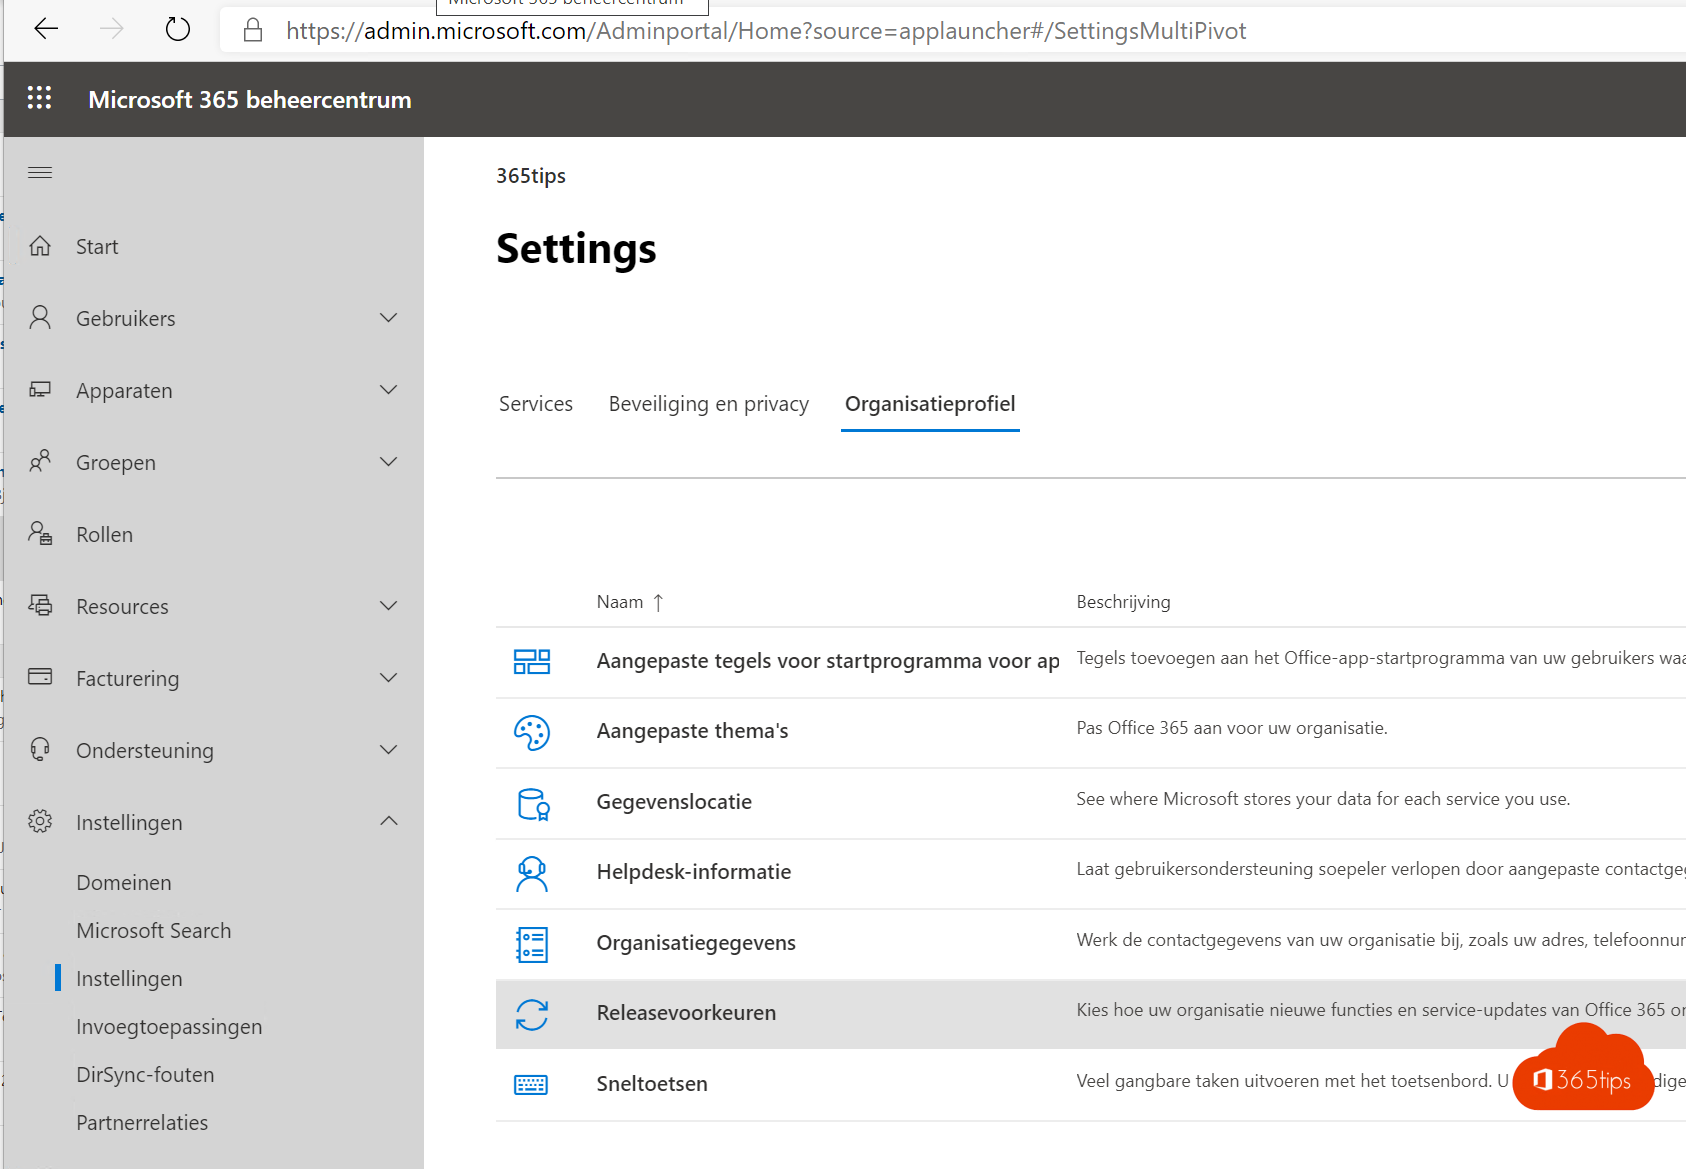
Task: Collapse the navigation hamburger menu
Action: point(40,173)
